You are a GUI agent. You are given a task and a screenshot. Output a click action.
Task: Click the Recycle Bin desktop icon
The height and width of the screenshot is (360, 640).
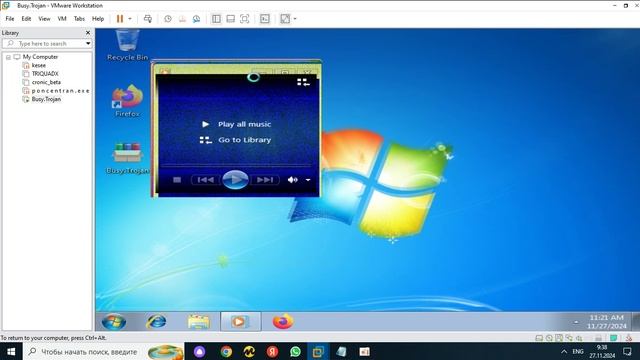tap(127, 45)
